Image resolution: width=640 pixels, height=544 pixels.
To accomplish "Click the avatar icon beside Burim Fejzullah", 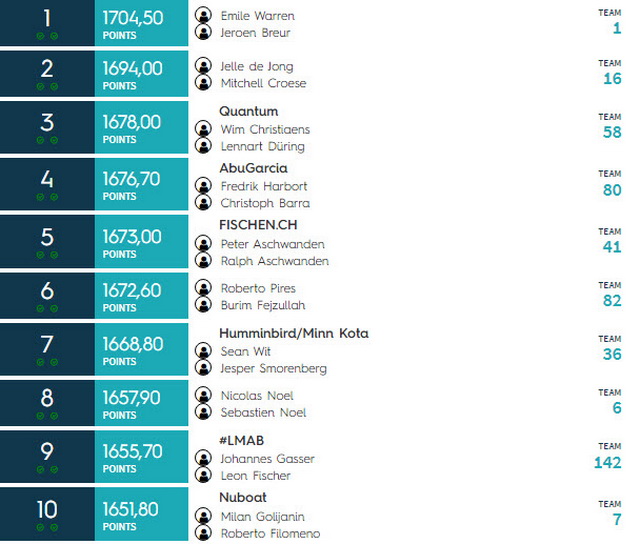I will 203,304.
